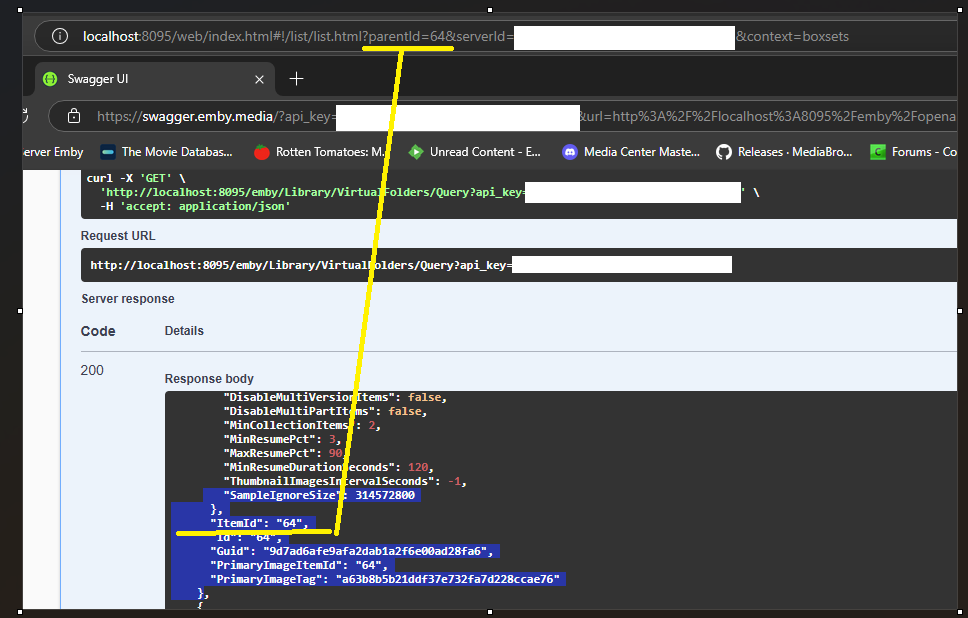Click the PrimaryImageTag line in response body
This screenshot has width=968, height=618.
[x=384, y=579]
